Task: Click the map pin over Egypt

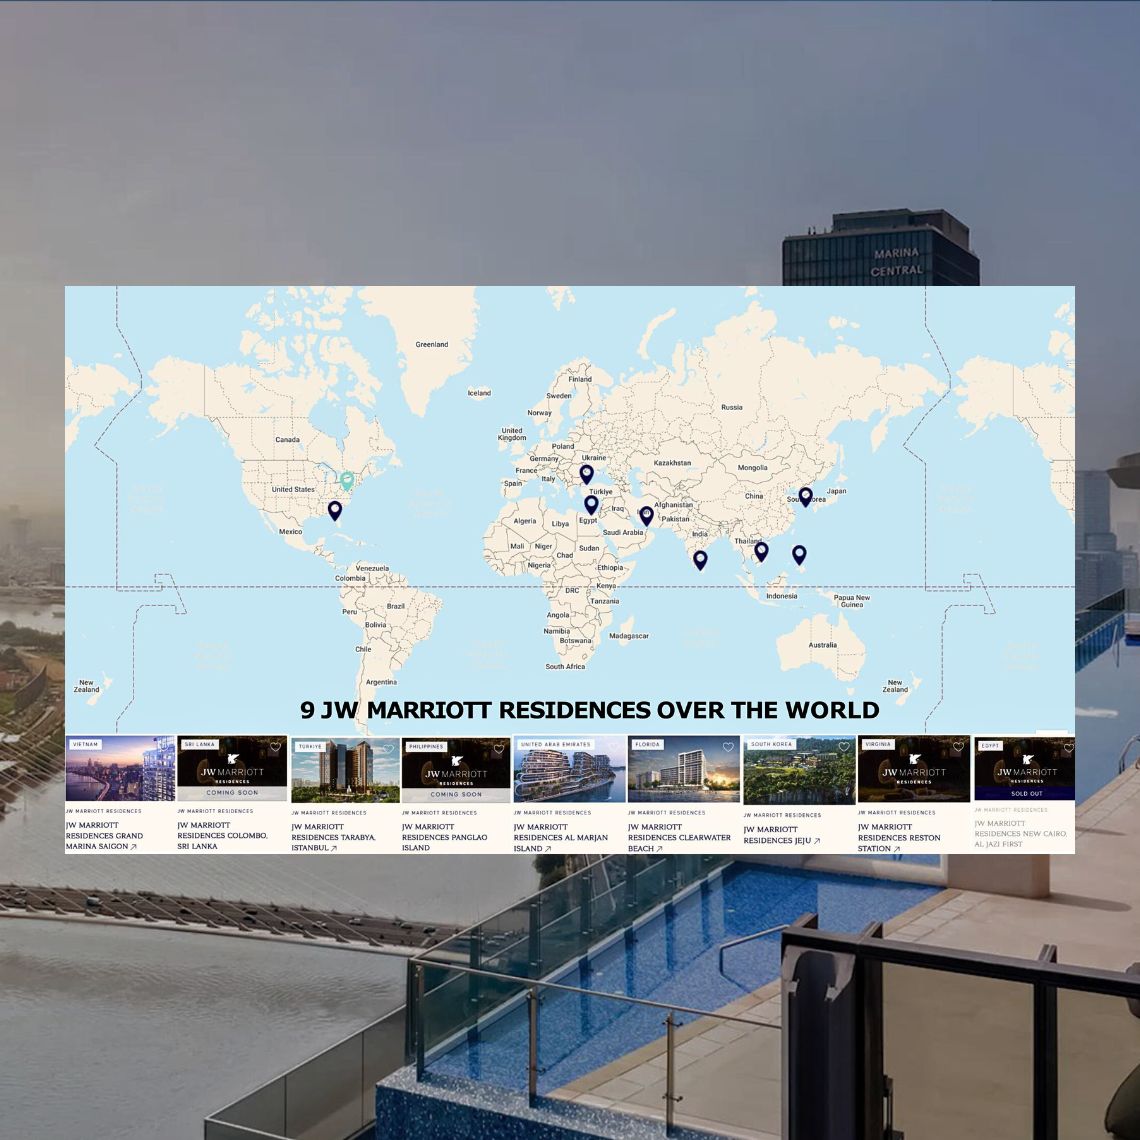Action: pyautogui.click(x=591, y=504)
